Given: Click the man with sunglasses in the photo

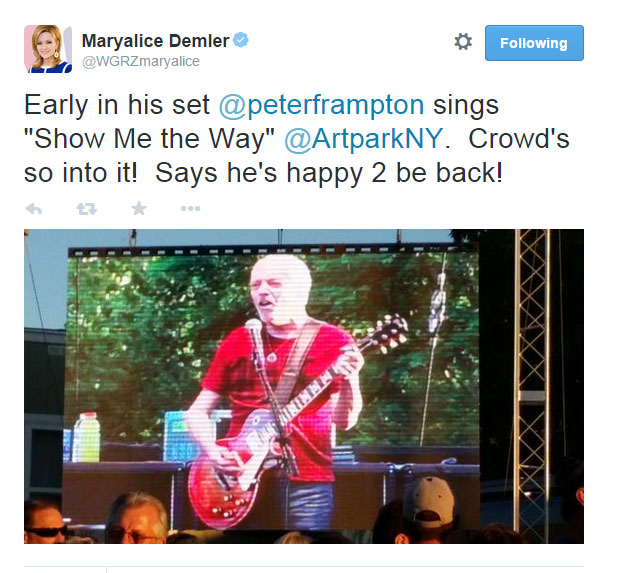Looking at the screenshot, I should (44, 521).
